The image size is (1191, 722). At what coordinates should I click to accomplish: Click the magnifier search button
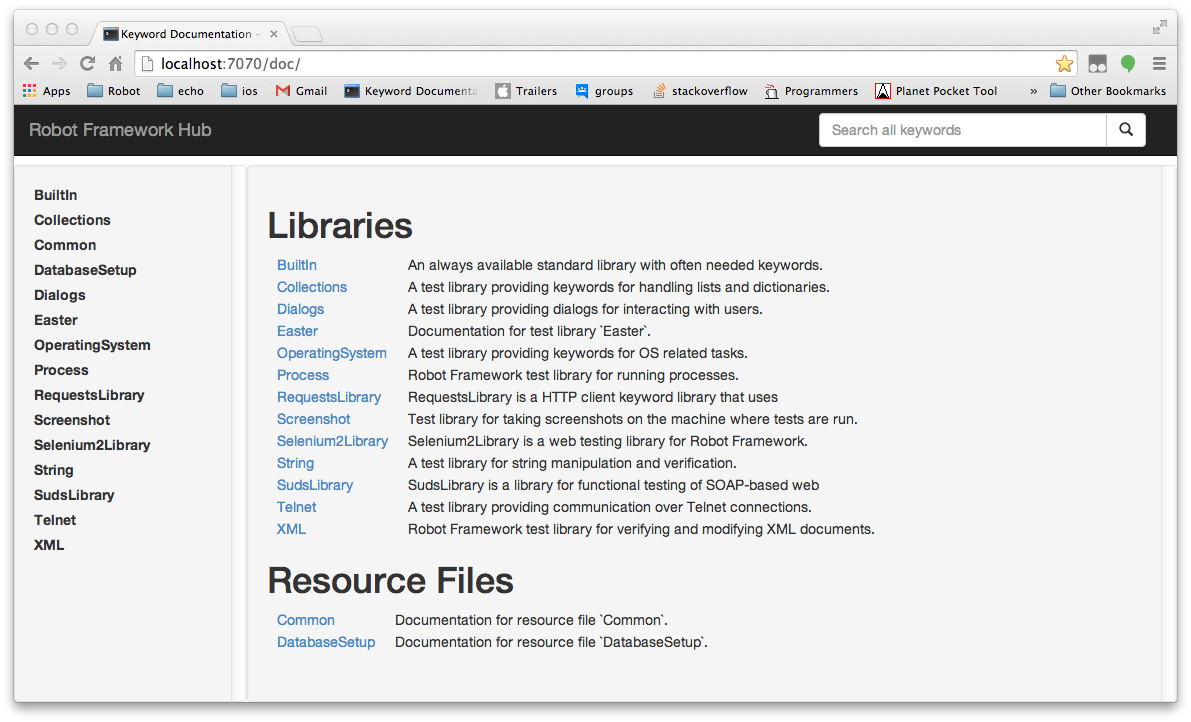[1126, 130]
